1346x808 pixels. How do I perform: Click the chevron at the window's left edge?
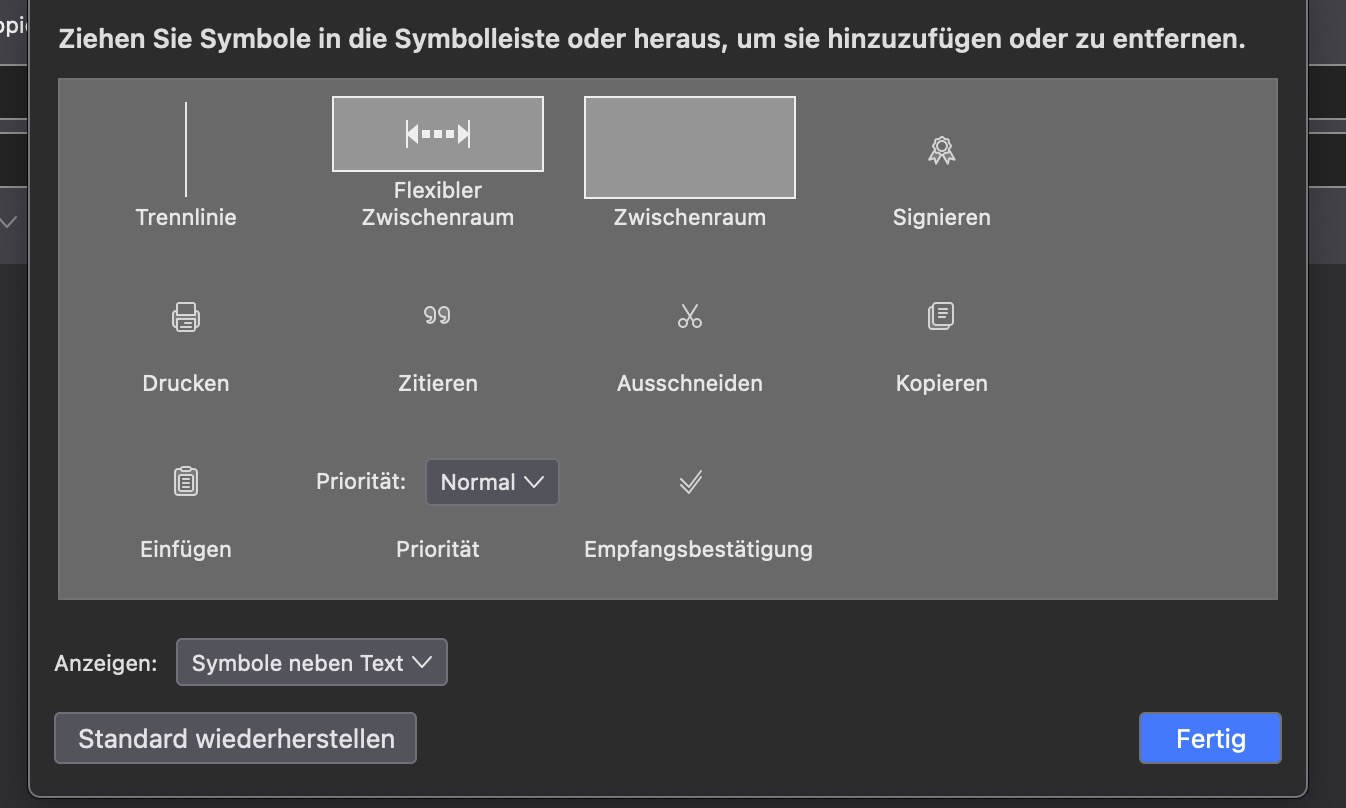coord(8,222)
